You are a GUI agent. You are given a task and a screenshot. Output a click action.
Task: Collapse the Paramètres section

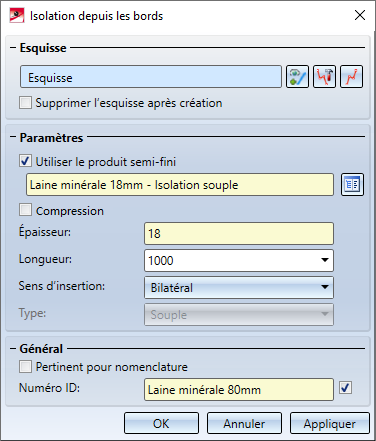(13, 137)
